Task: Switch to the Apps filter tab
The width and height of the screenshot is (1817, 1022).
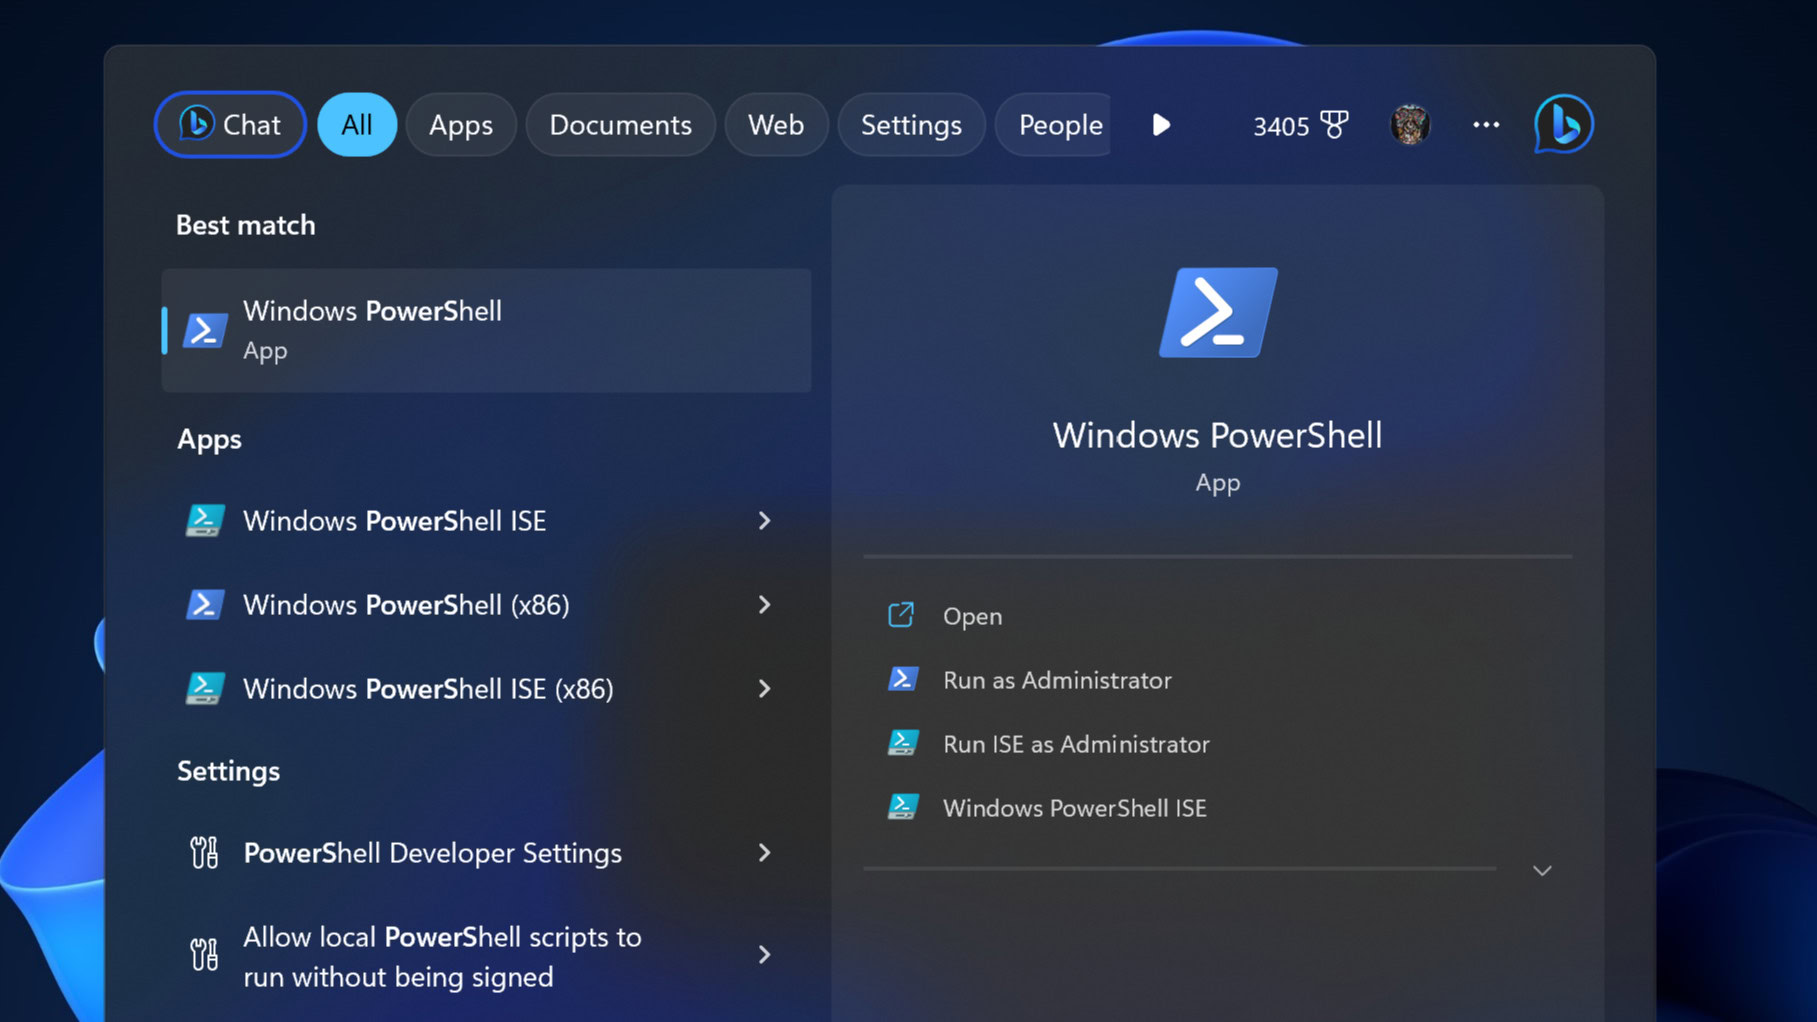Action: 460,125
